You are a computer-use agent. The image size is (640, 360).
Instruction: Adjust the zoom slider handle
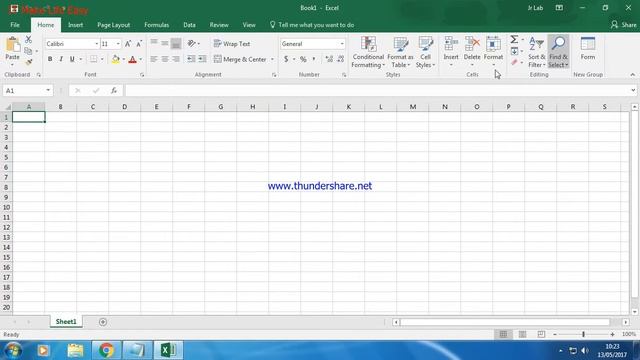click(584, 334)
